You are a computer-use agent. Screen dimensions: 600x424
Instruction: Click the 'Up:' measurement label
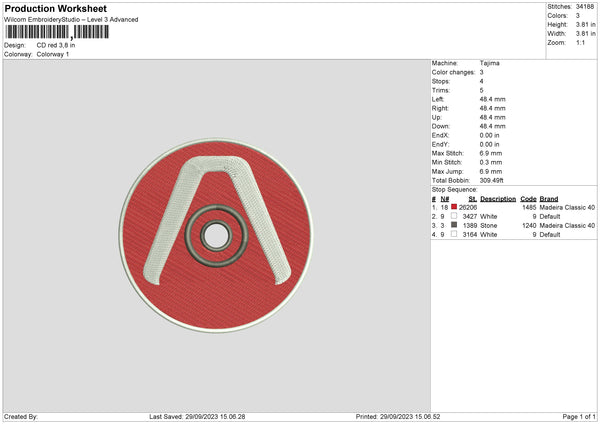tap(437, 117)
